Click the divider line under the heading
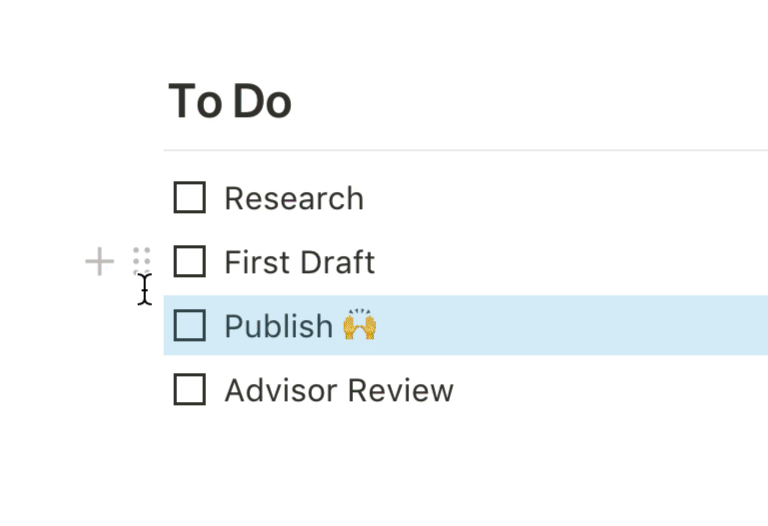 click(465, 150)
